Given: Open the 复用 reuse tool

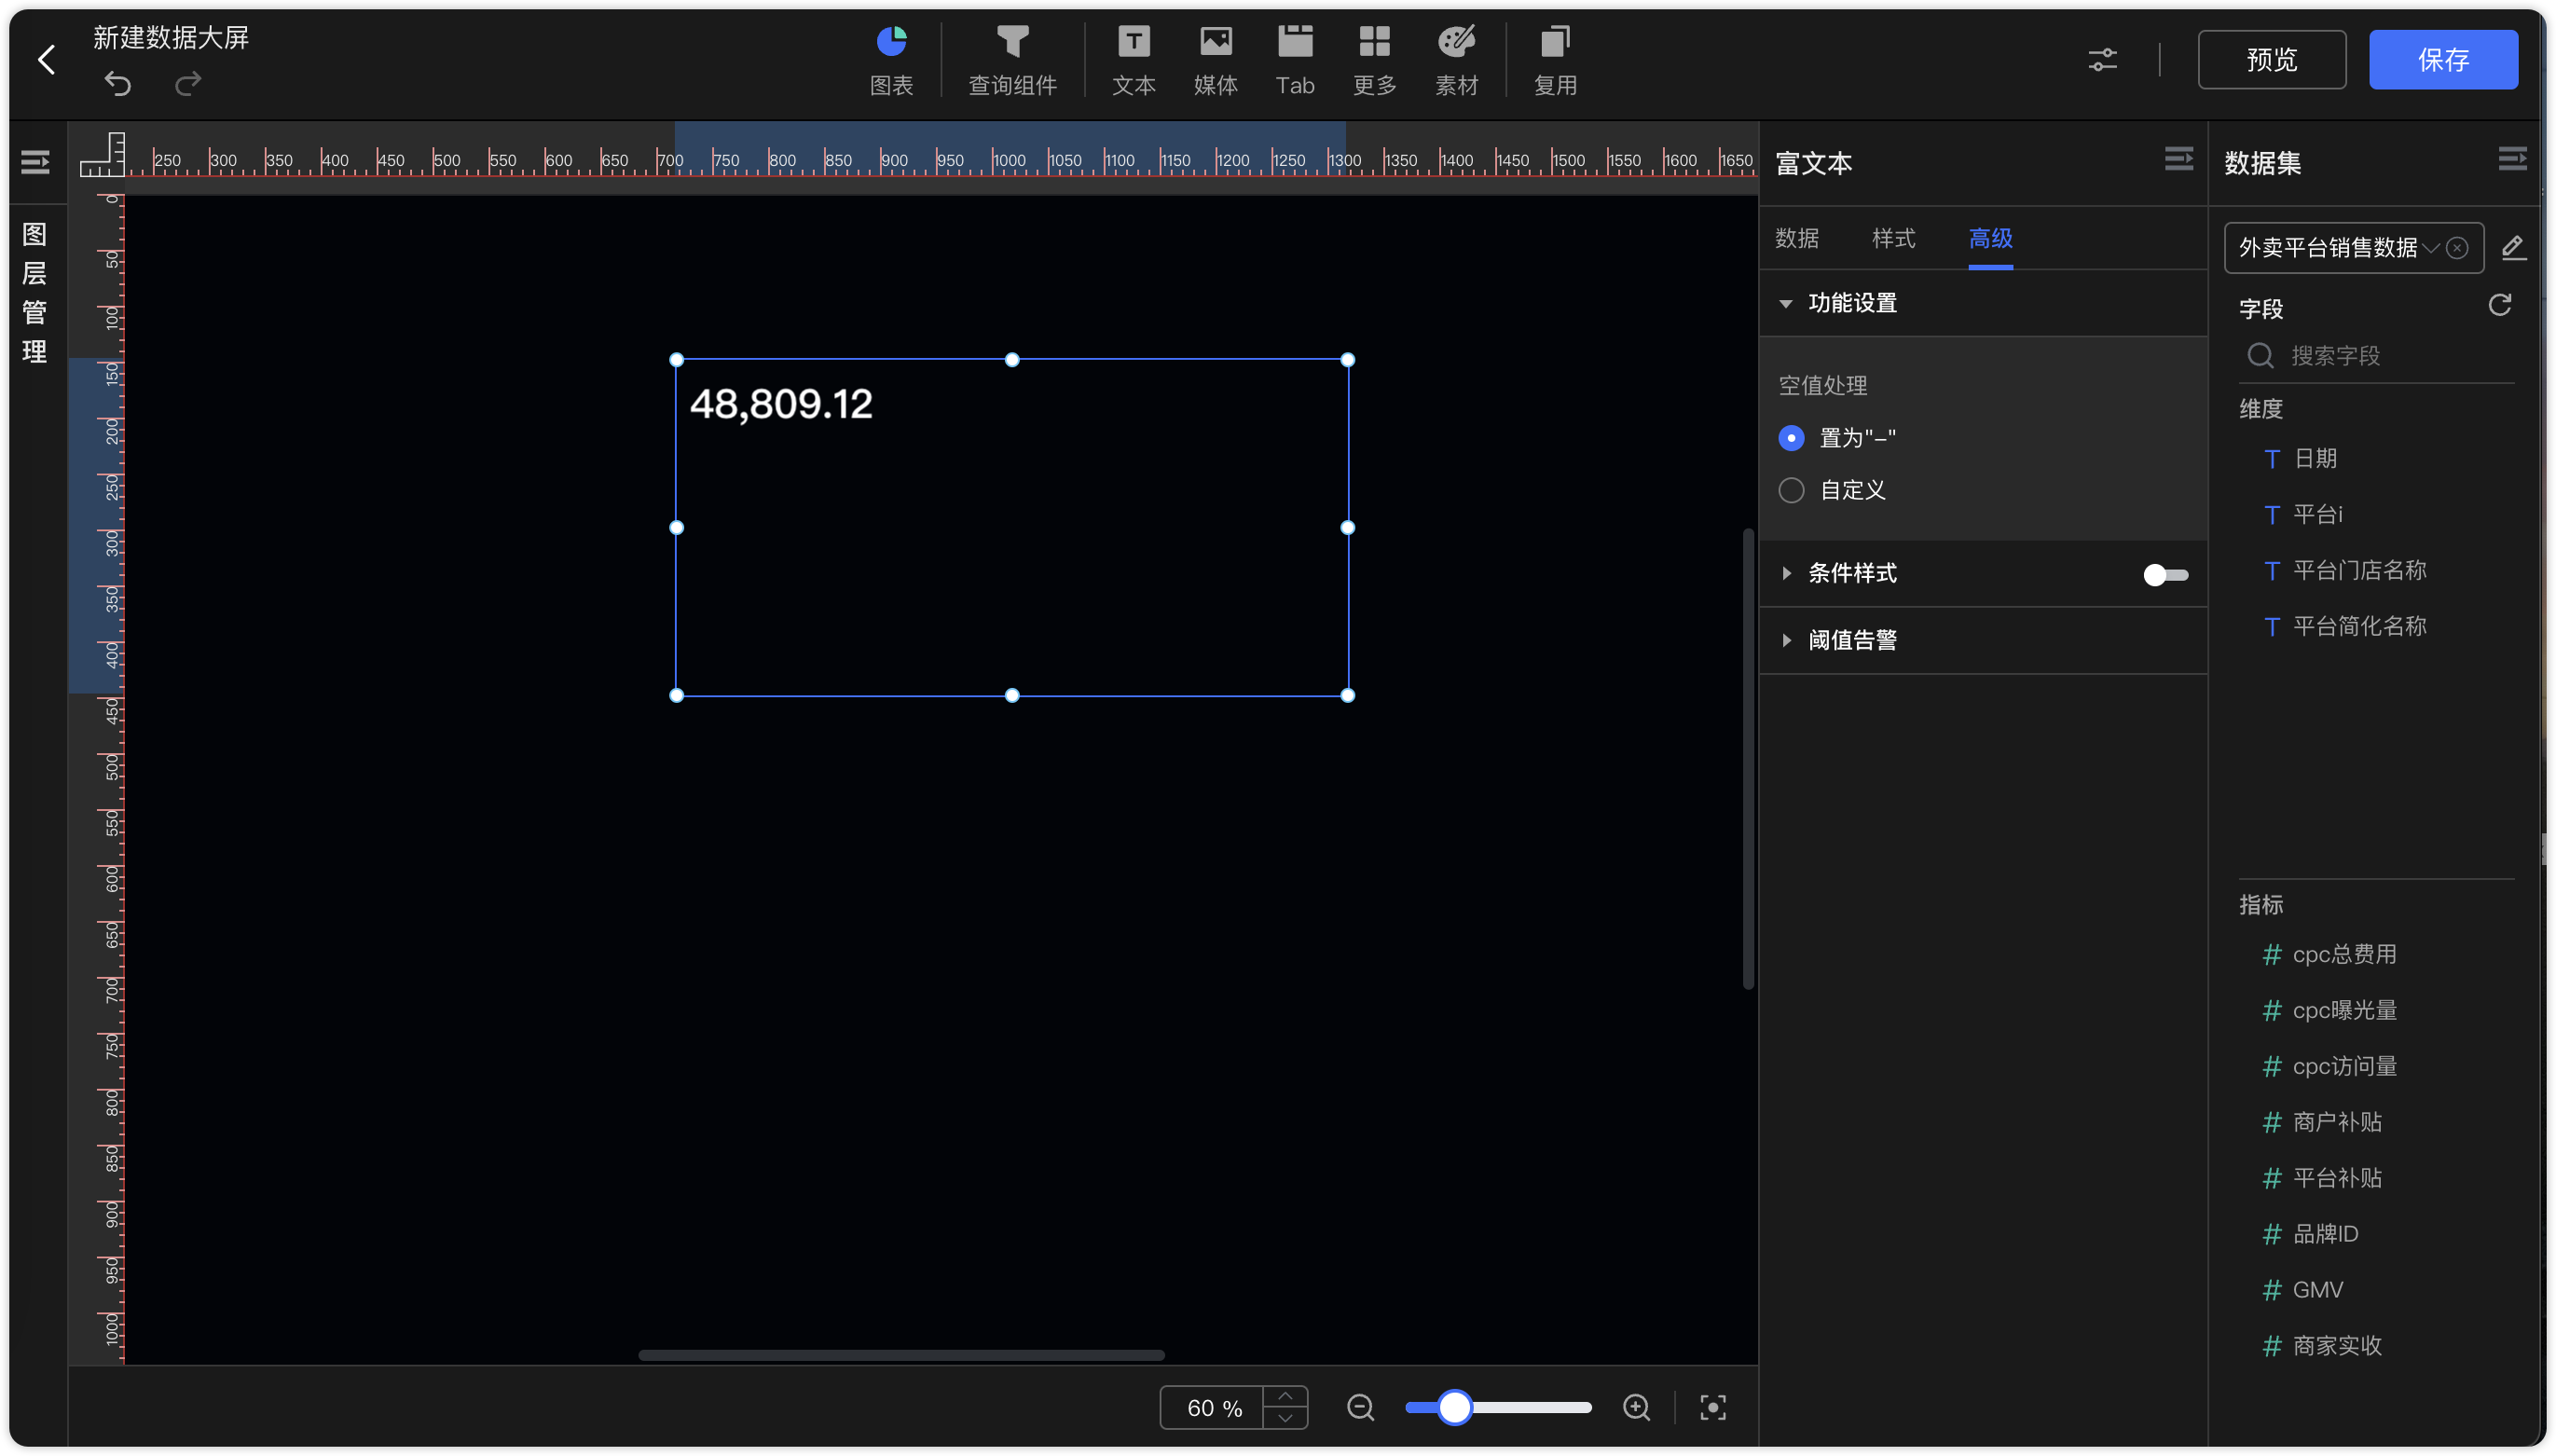Looking at the screenshot, I should click(x=1555, y=61).
